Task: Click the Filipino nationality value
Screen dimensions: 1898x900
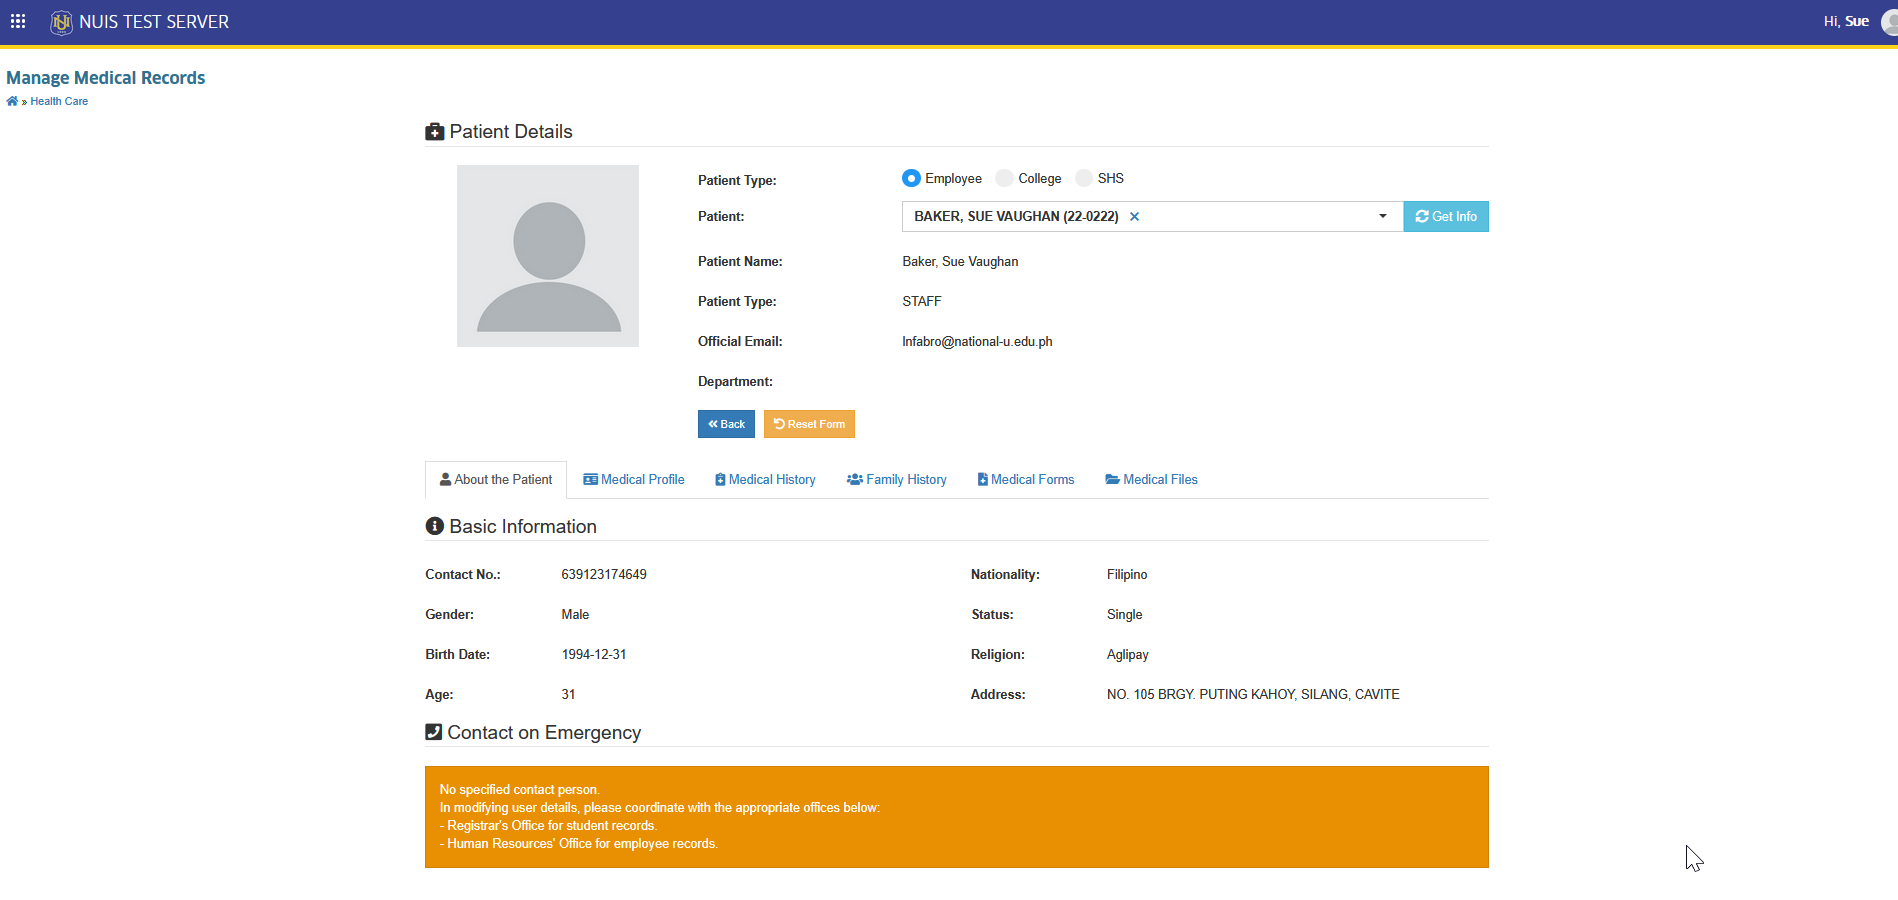Action: (1127, 575)
